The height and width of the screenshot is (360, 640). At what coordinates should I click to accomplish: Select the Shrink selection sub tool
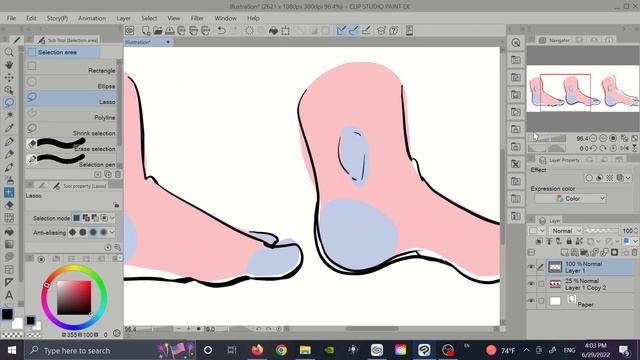pos(71,131)
